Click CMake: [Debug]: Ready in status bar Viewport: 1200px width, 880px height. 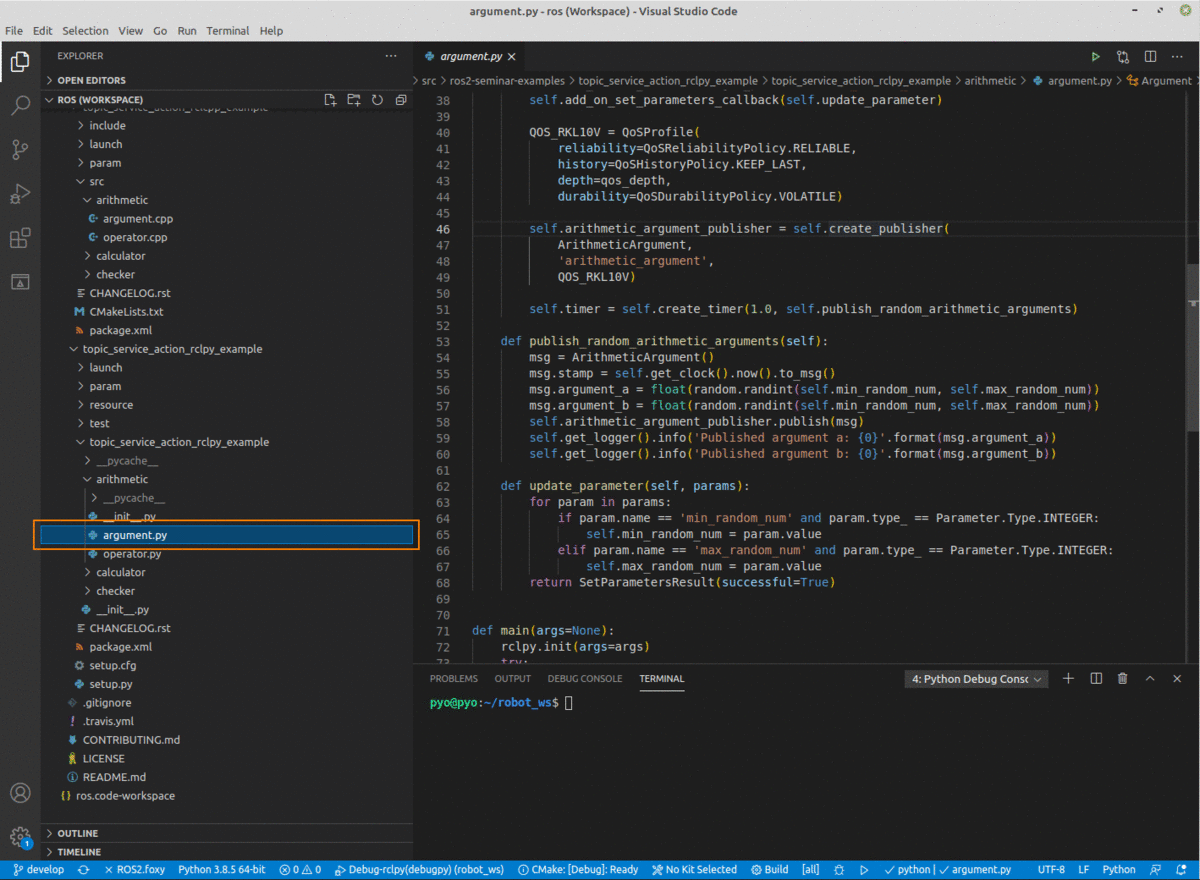click(x=577, y=869)
